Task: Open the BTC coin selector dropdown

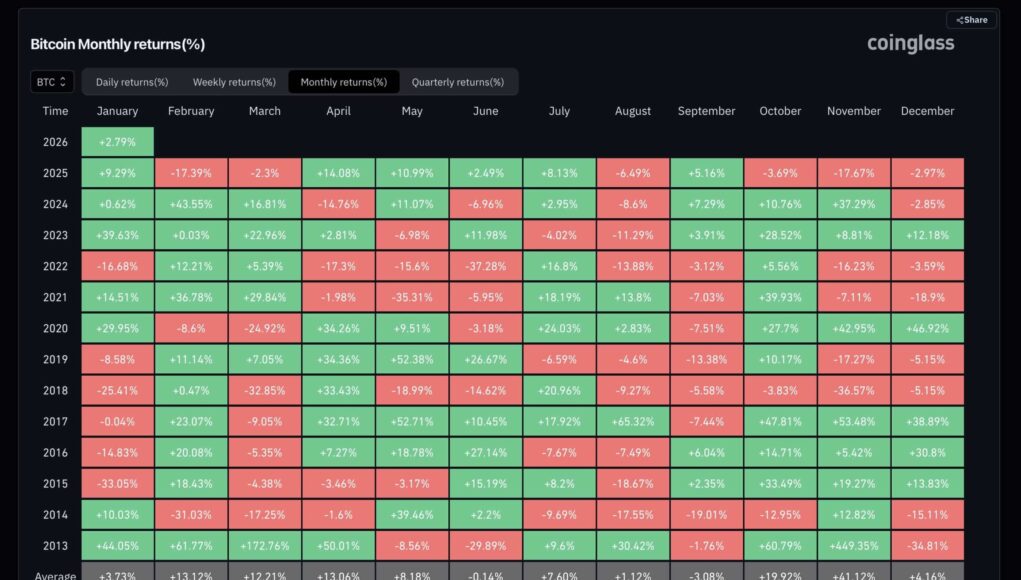Action: point(52,82)
